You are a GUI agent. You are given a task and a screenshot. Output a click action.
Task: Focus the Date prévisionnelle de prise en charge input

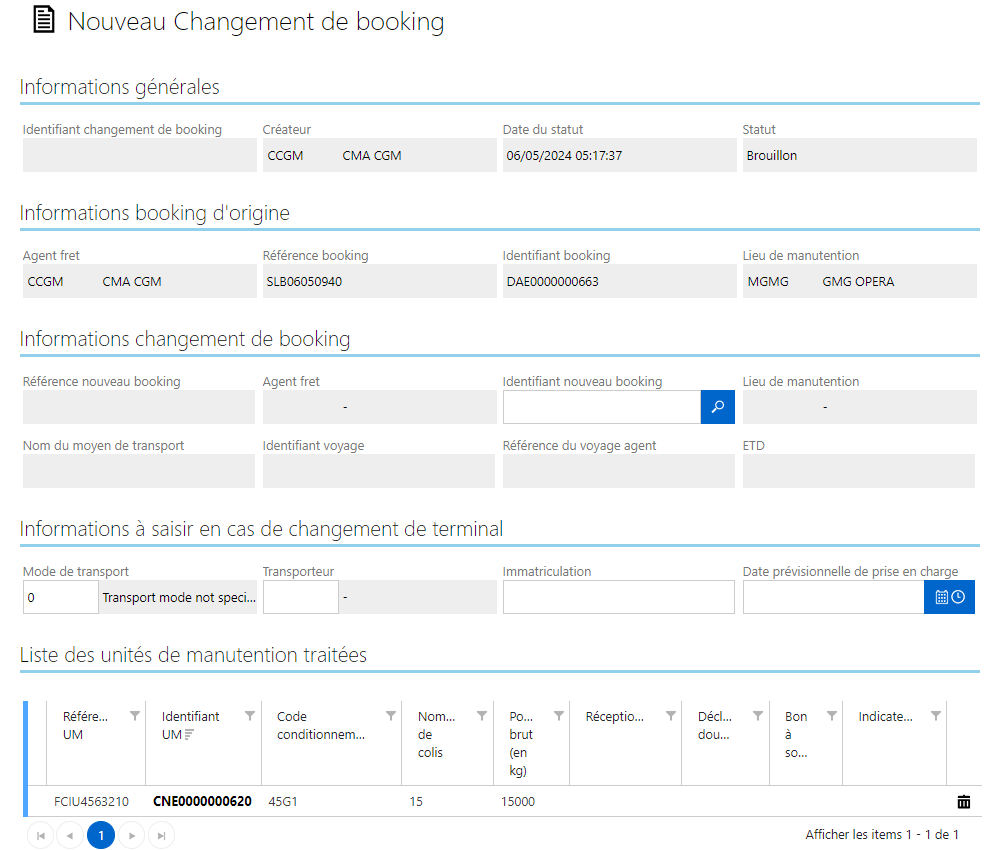click(x=833, y=597)
